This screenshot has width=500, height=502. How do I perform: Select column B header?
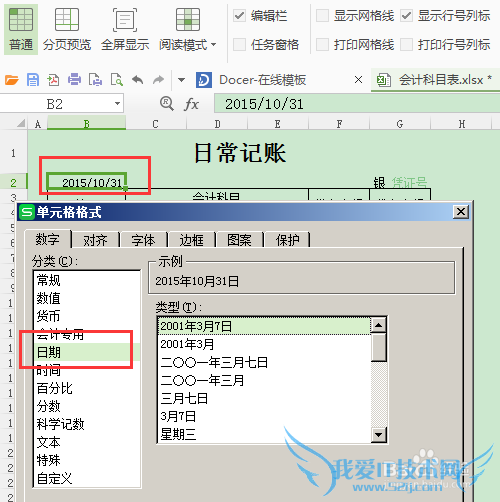click(x=87, y=124)
